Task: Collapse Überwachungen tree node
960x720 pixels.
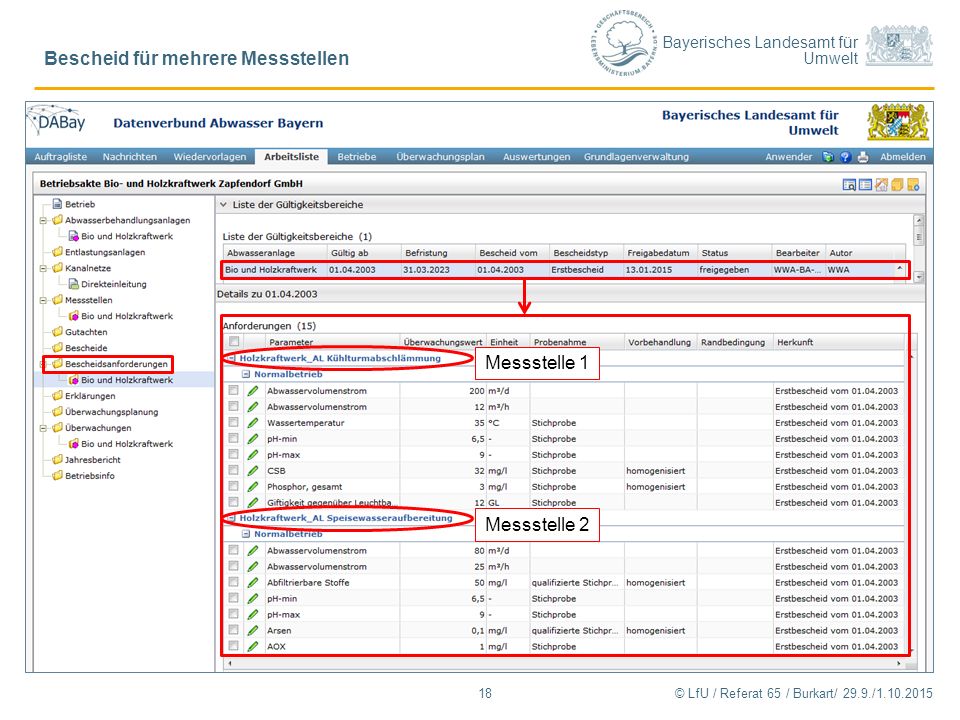Action: (43, 428)
